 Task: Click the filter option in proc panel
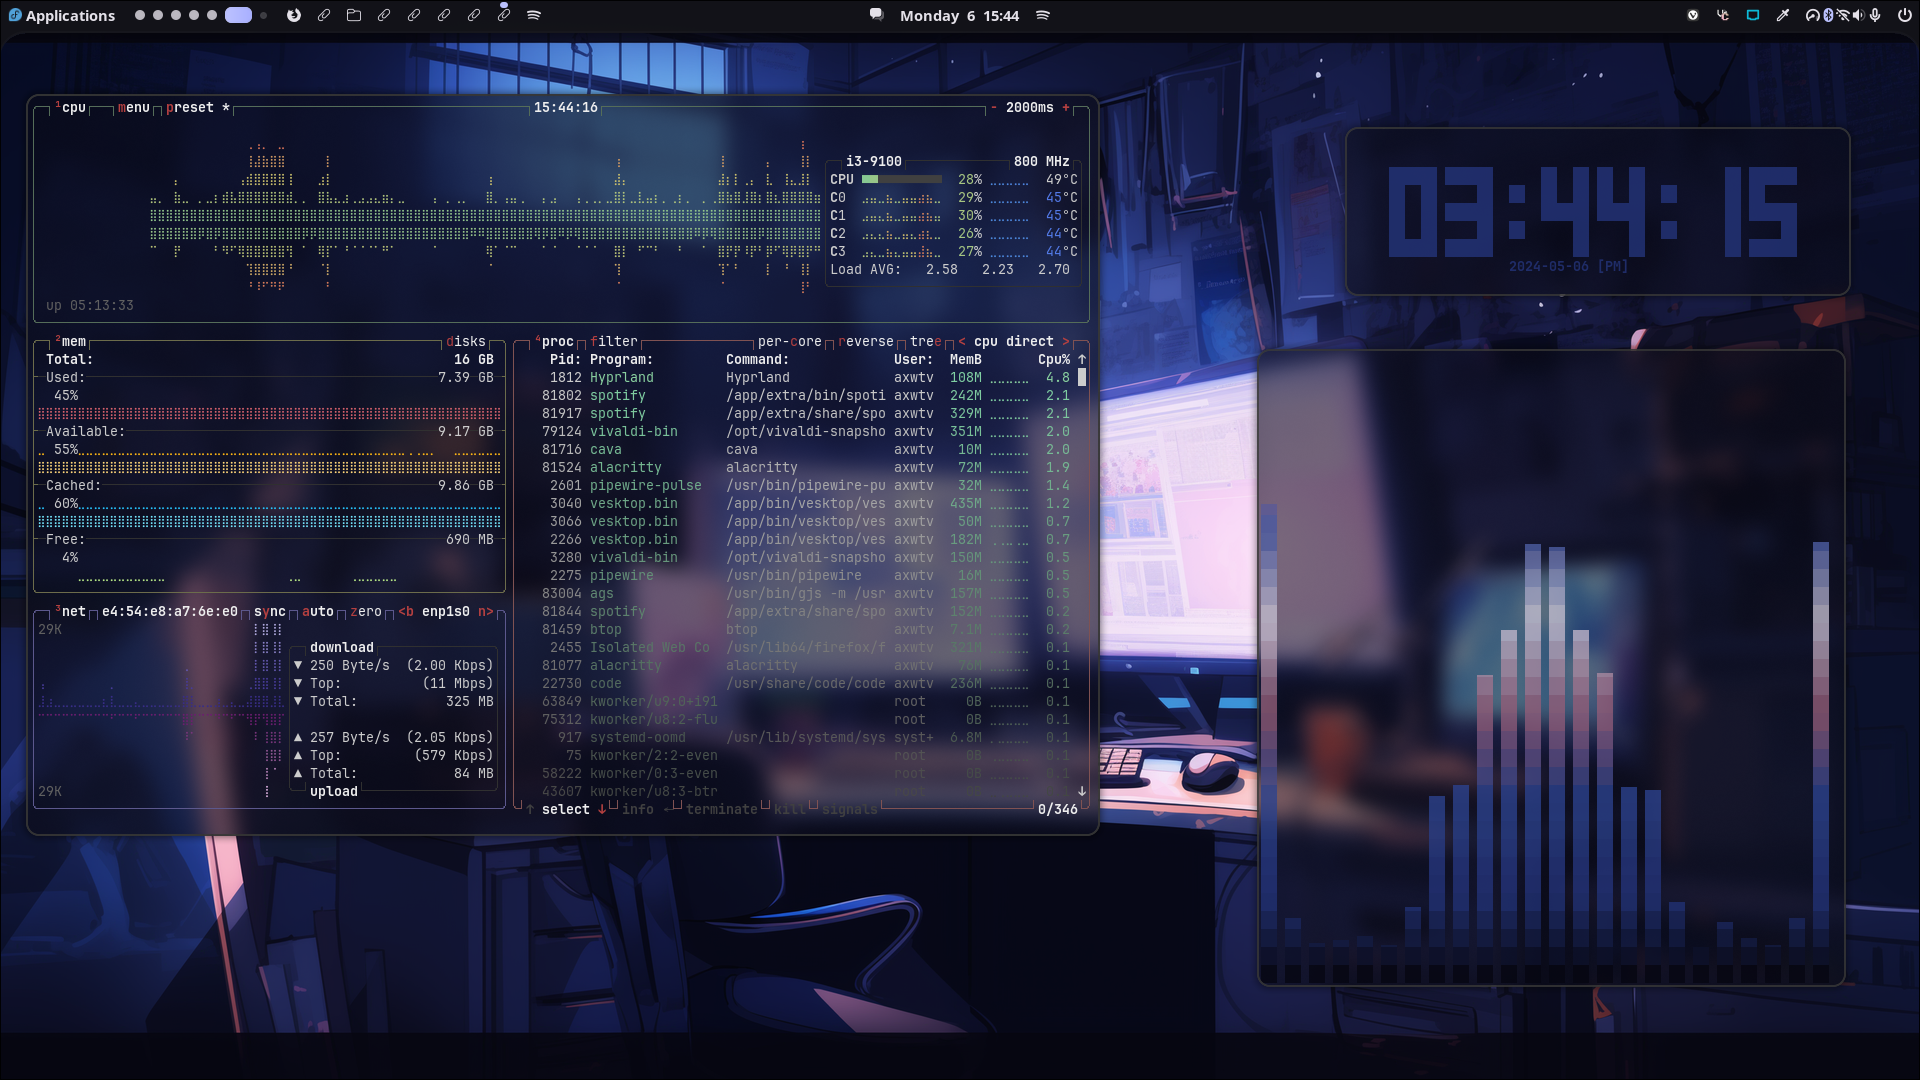613,341
